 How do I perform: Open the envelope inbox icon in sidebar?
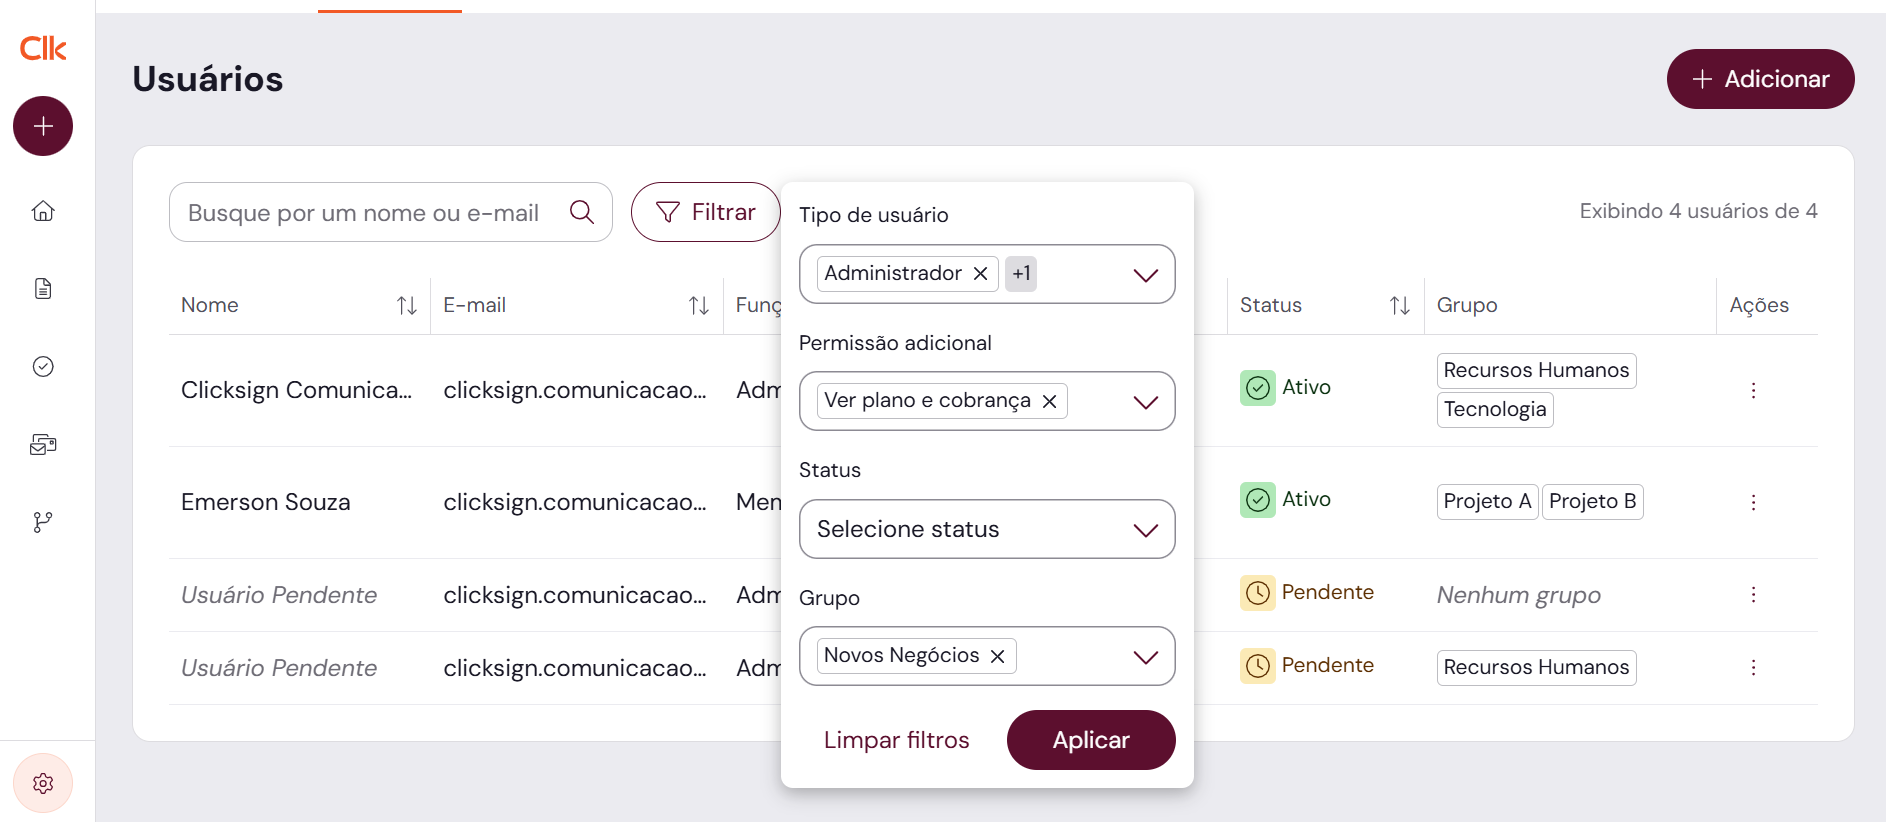43,445
